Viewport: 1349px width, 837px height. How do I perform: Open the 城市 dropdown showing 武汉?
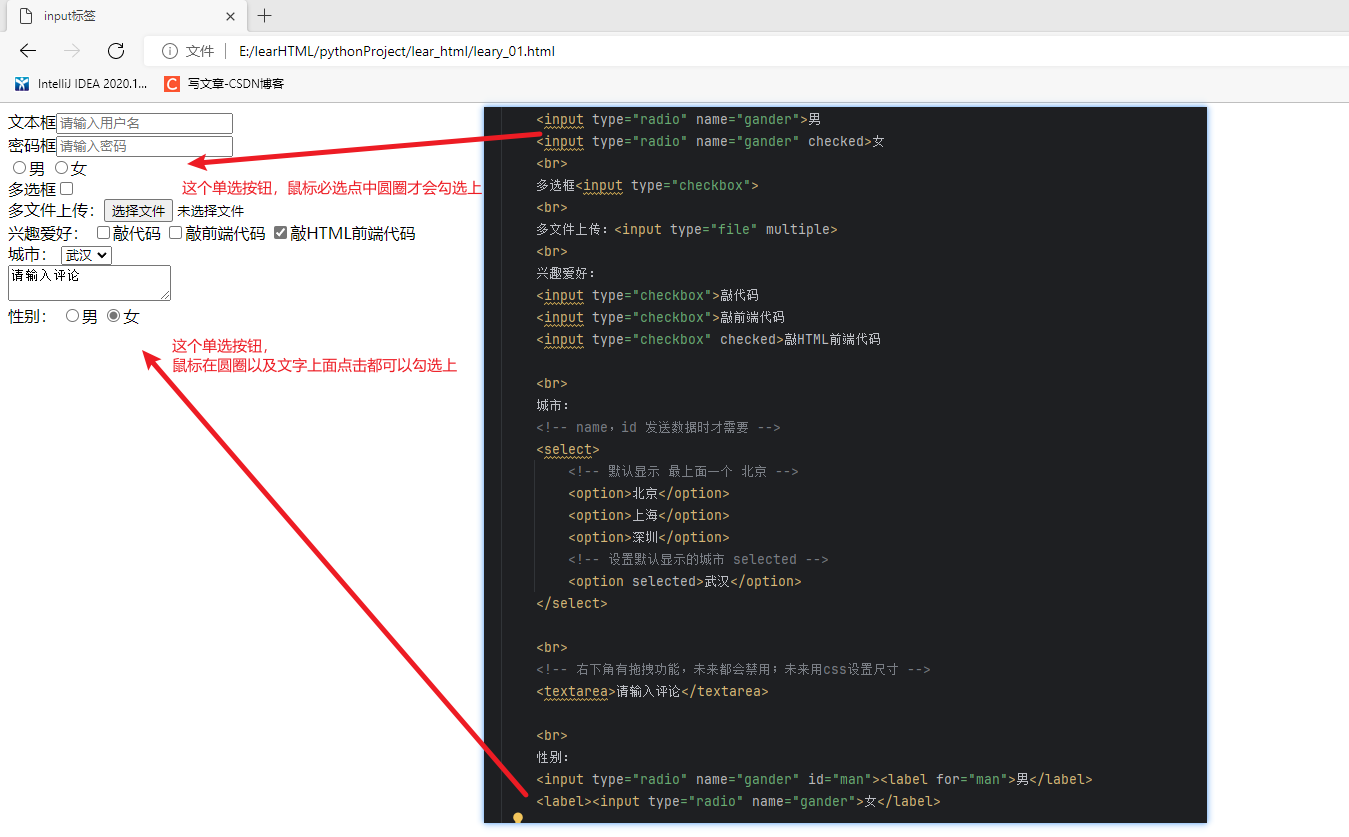[86, 255]
